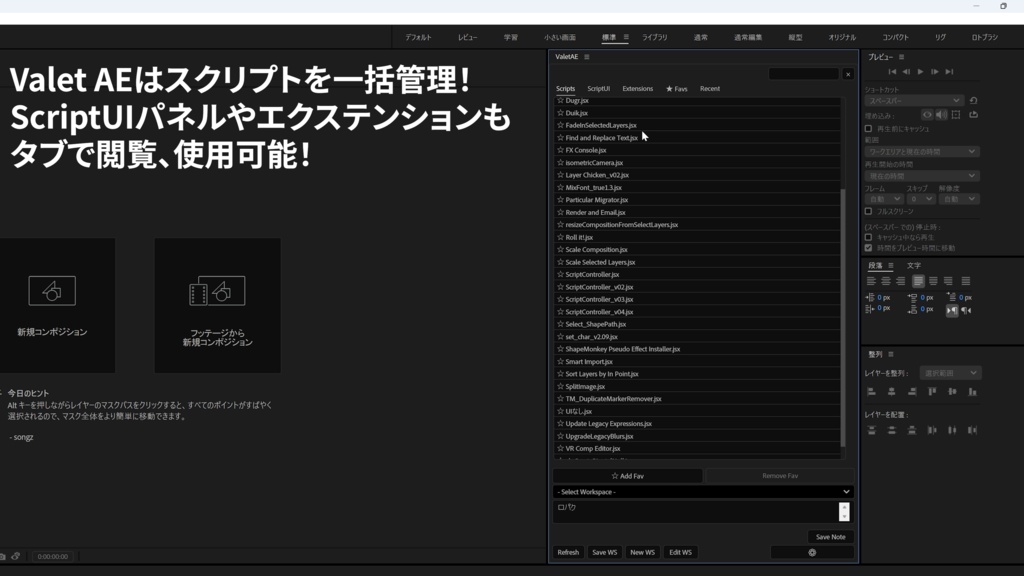Click the New Composition from Footage icon

(x=216, y=290)
